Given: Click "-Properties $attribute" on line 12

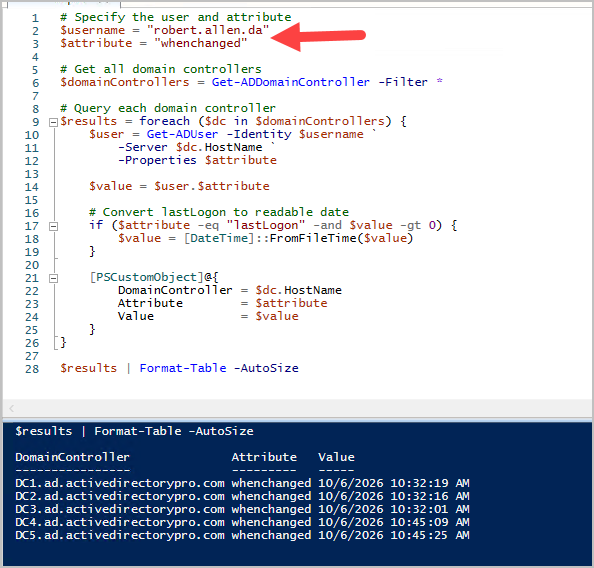Looking at the screenshot, I should (197, 160).
